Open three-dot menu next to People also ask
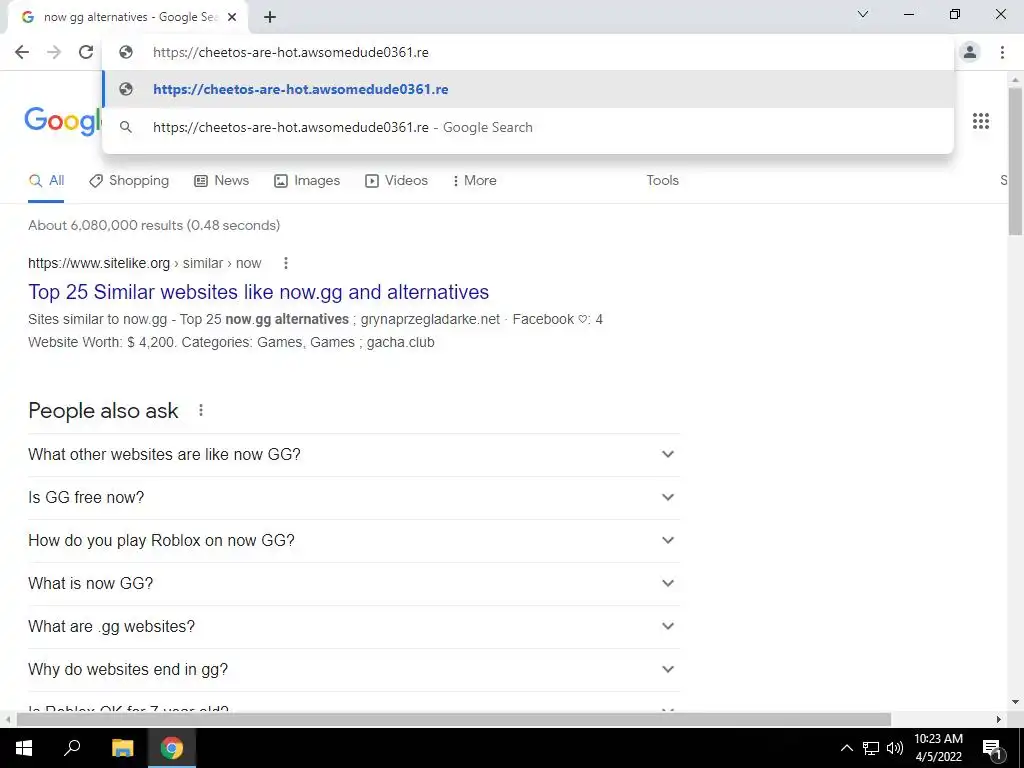Viewport: 1024px width, 768px height. click(201, 410)
